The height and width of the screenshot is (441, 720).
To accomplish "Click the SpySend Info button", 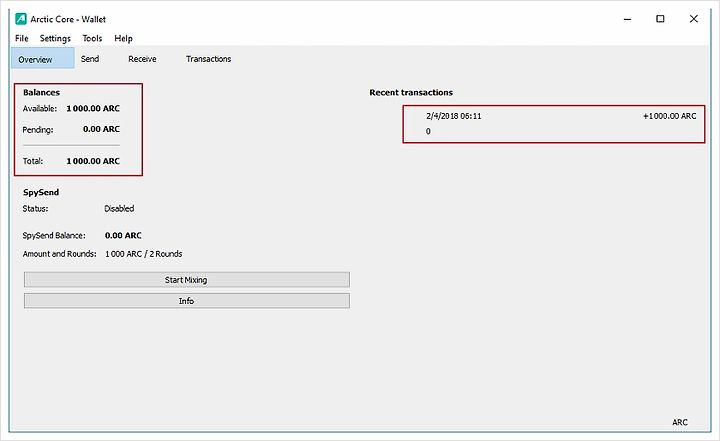I will [x=186, y=301].
